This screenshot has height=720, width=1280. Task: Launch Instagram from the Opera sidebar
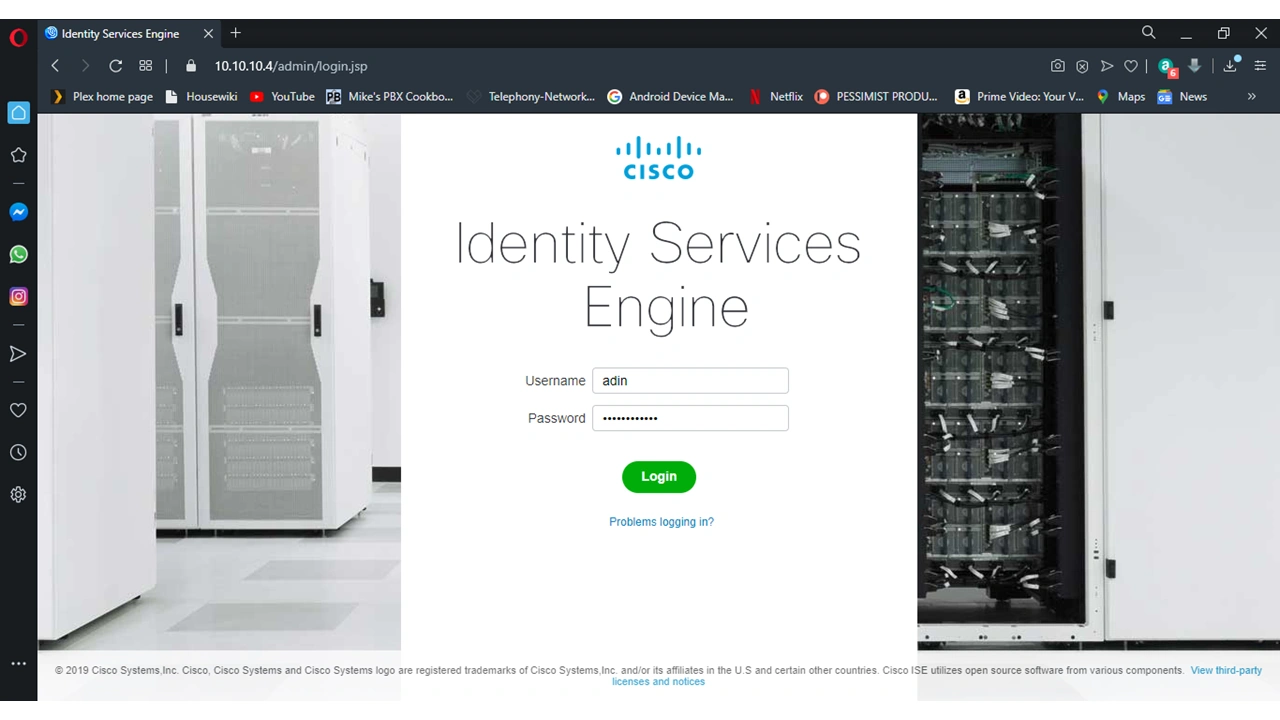18,296
